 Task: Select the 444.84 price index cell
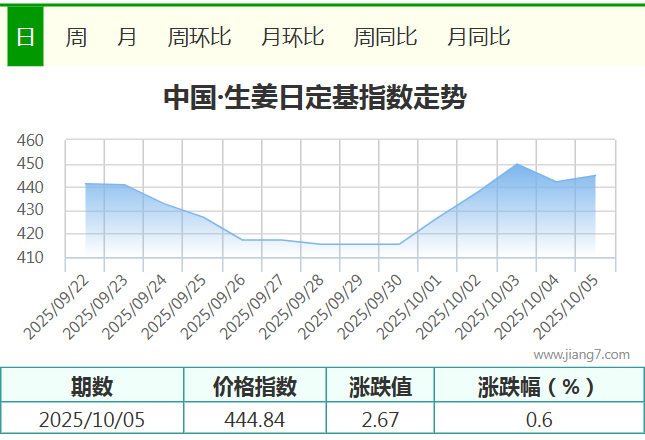click(x=255, y=419)
